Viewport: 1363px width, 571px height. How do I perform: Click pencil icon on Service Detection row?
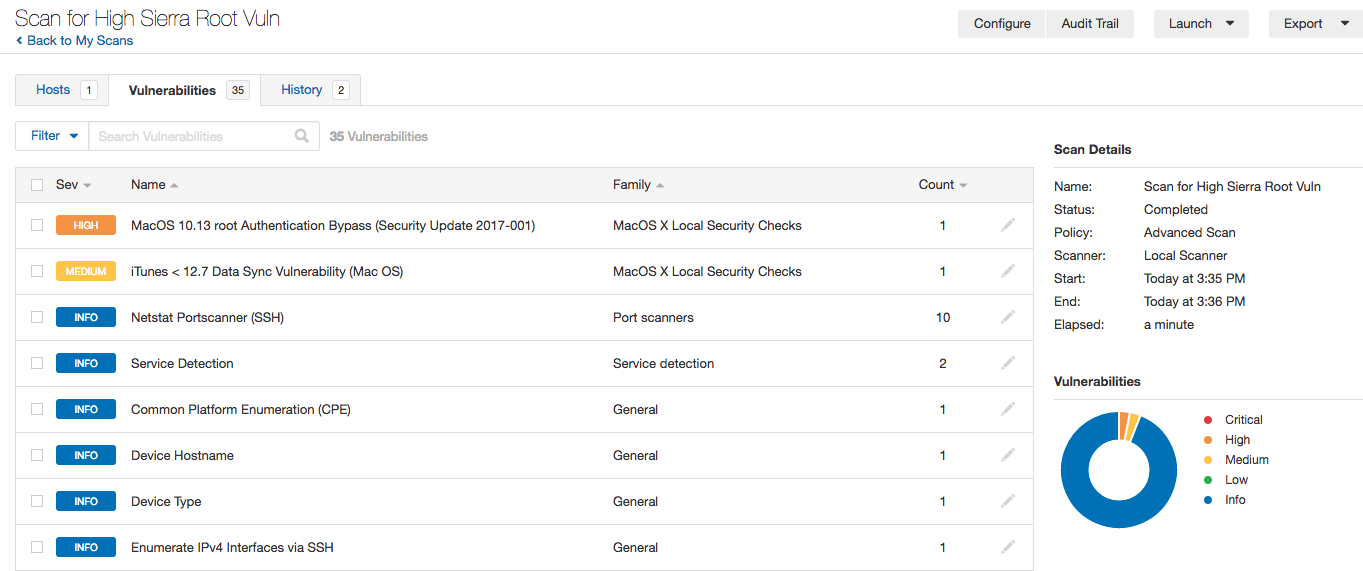pyautogui.click(x=1008, y=363)
